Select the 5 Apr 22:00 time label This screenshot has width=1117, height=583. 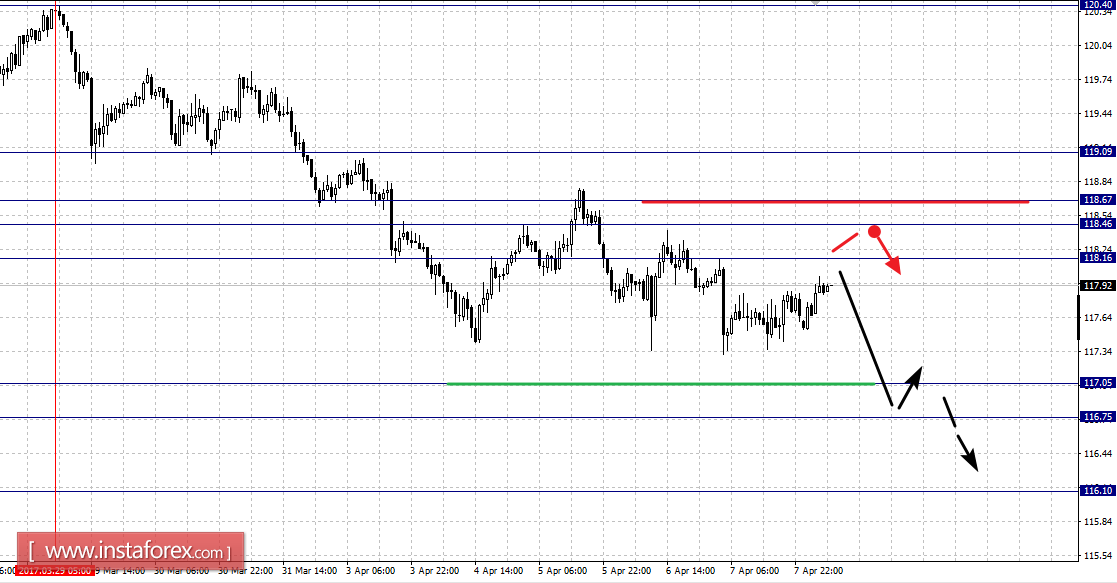tap(626, 571)
